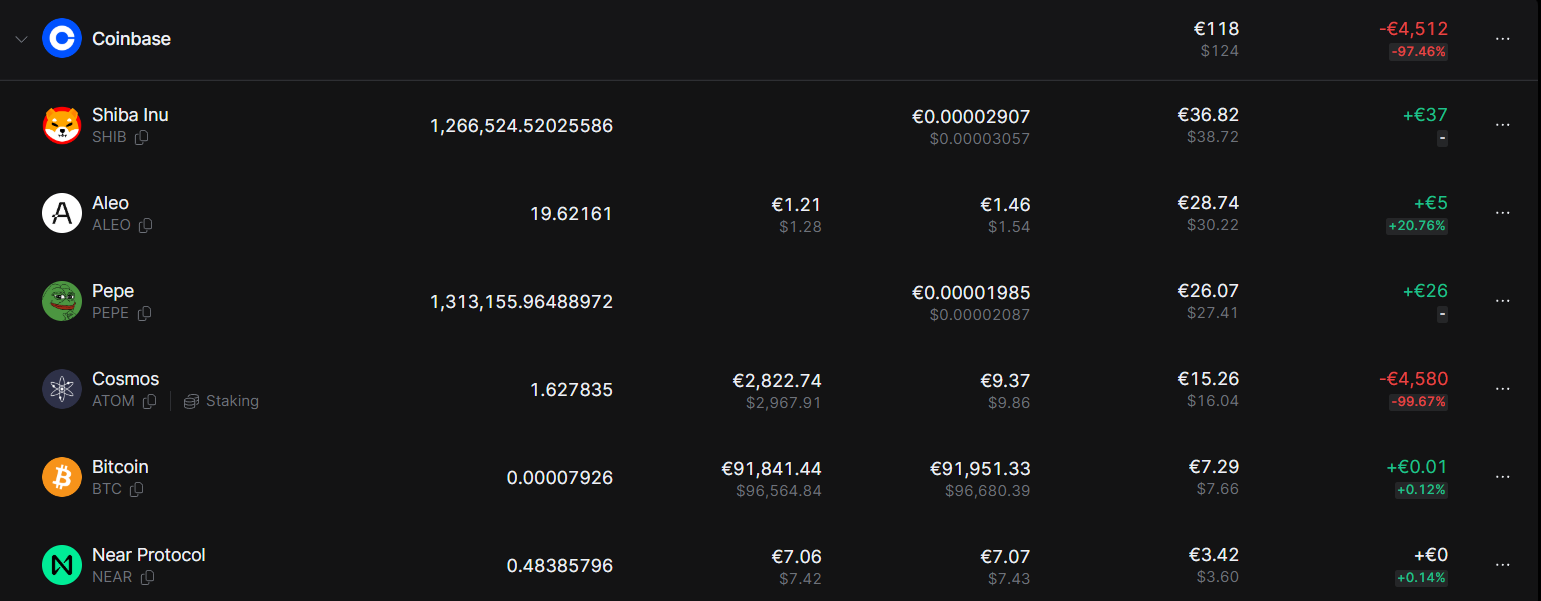Click the Coinbase exchange logo
Viewport: 1541px width, 601px height.
[61, 39]
